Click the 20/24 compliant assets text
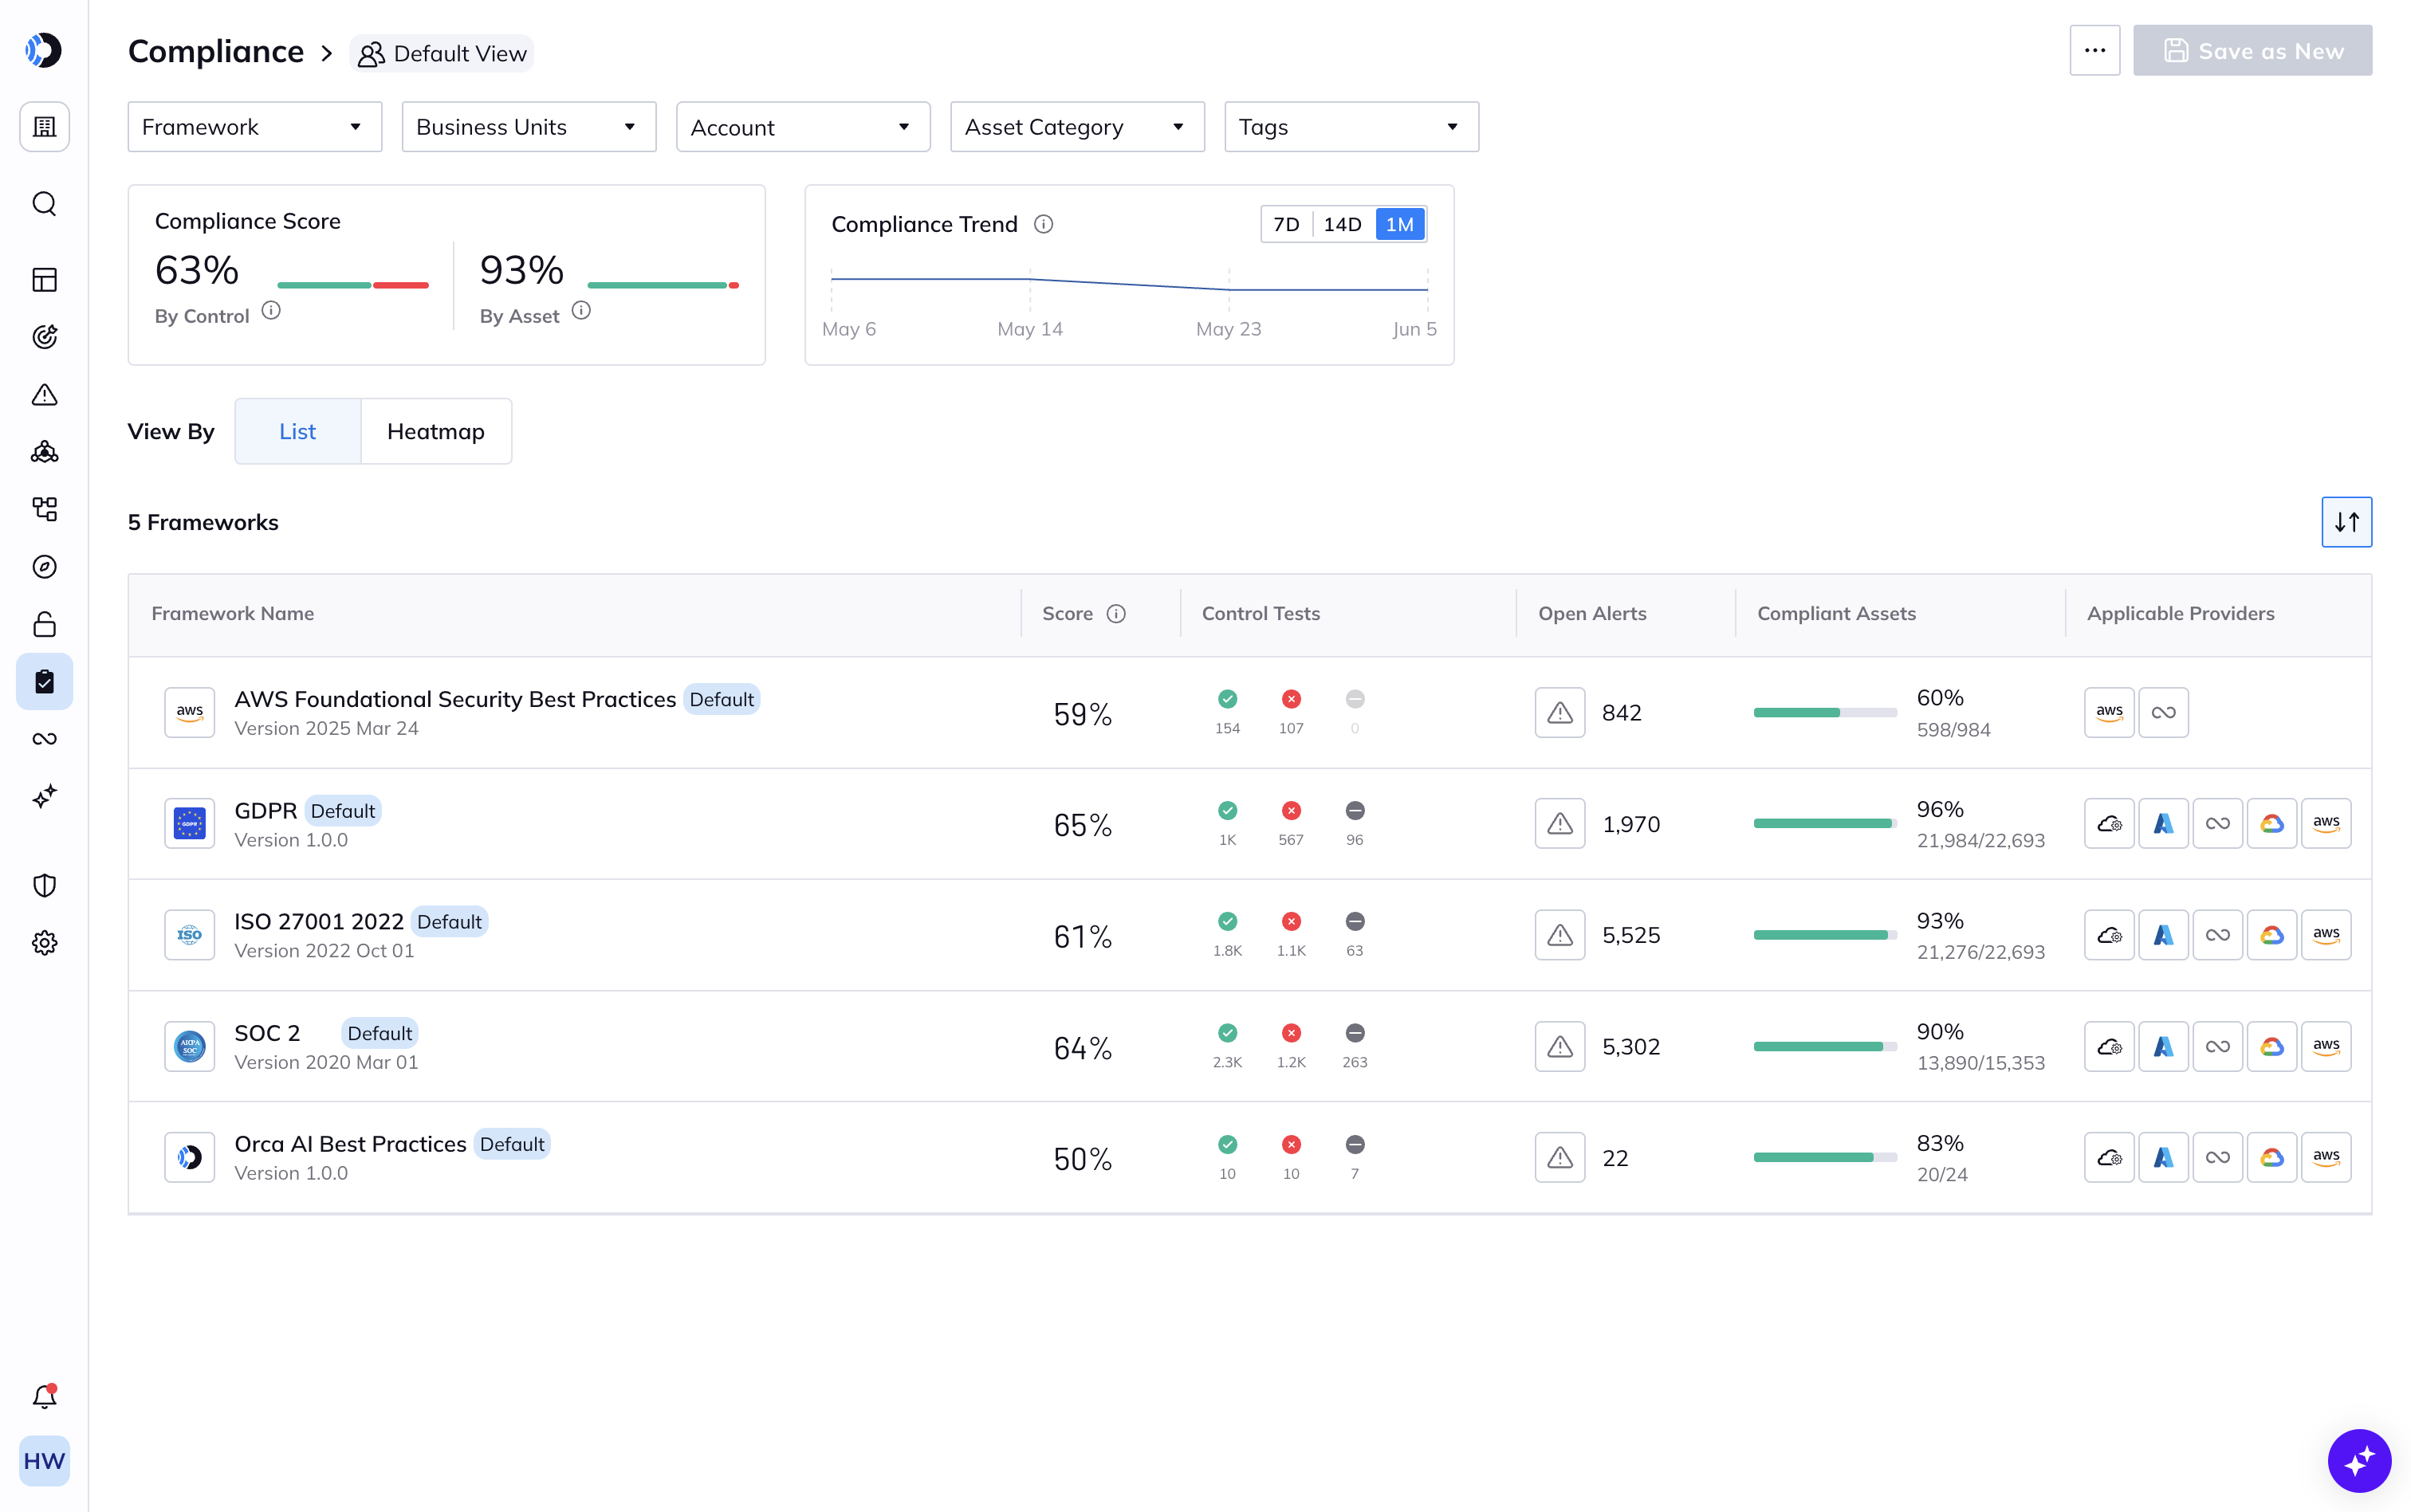The height and width of the screenshot is (1512, 2411). click(x=1942, y=1175)
